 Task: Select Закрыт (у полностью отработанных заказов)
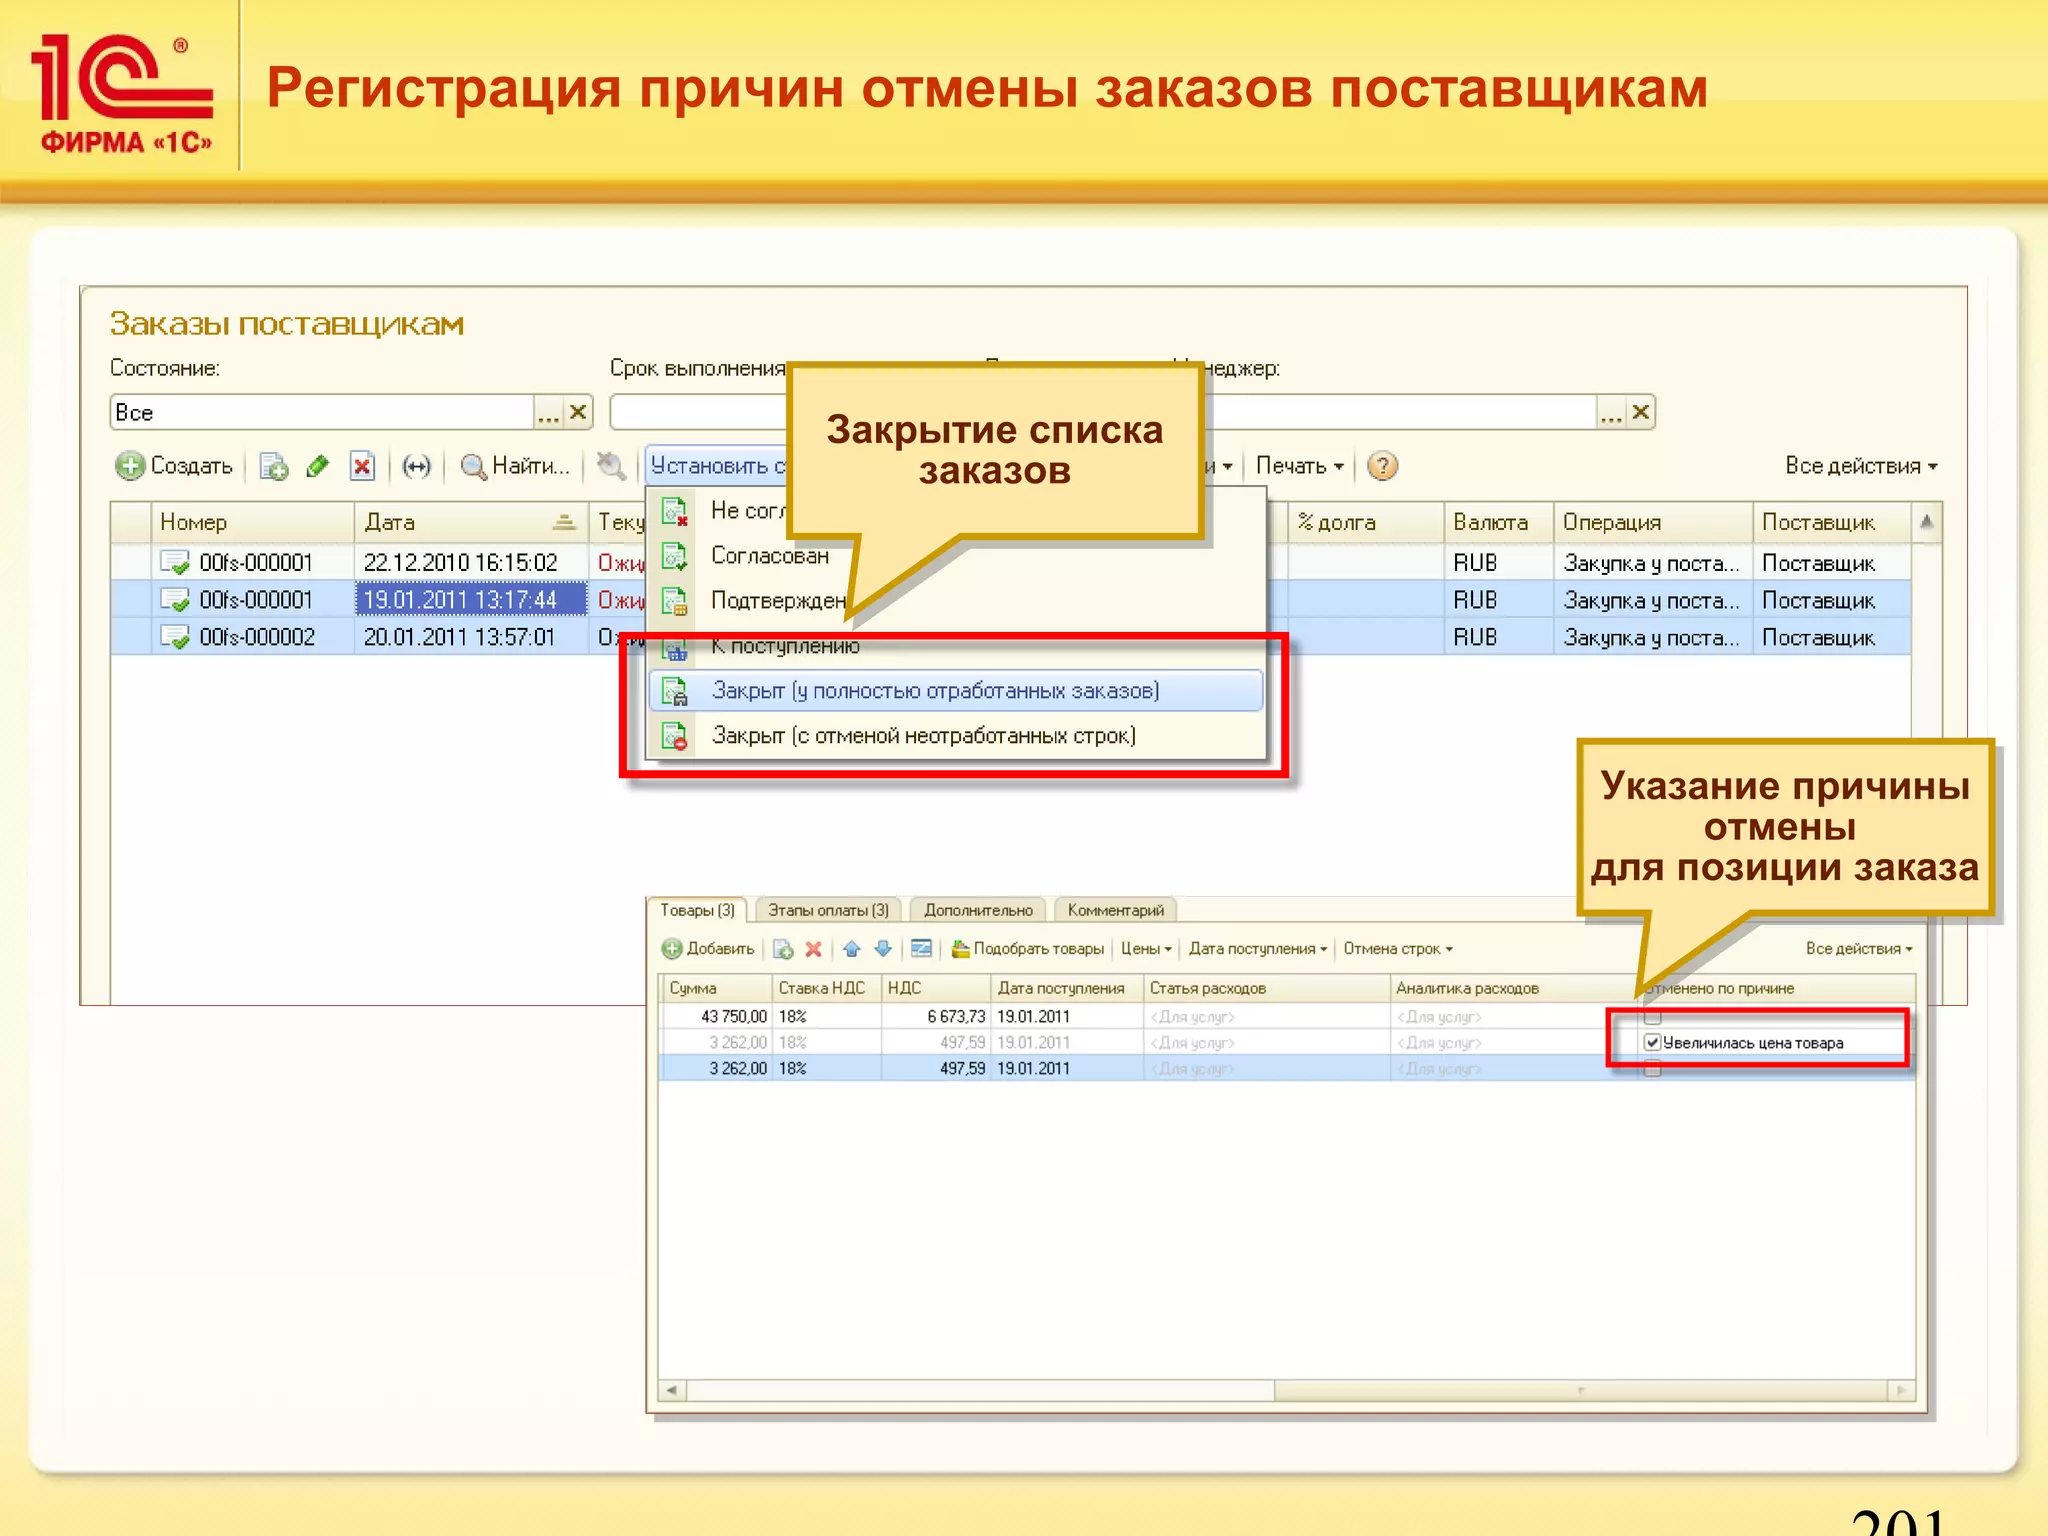tap(956, 691)
